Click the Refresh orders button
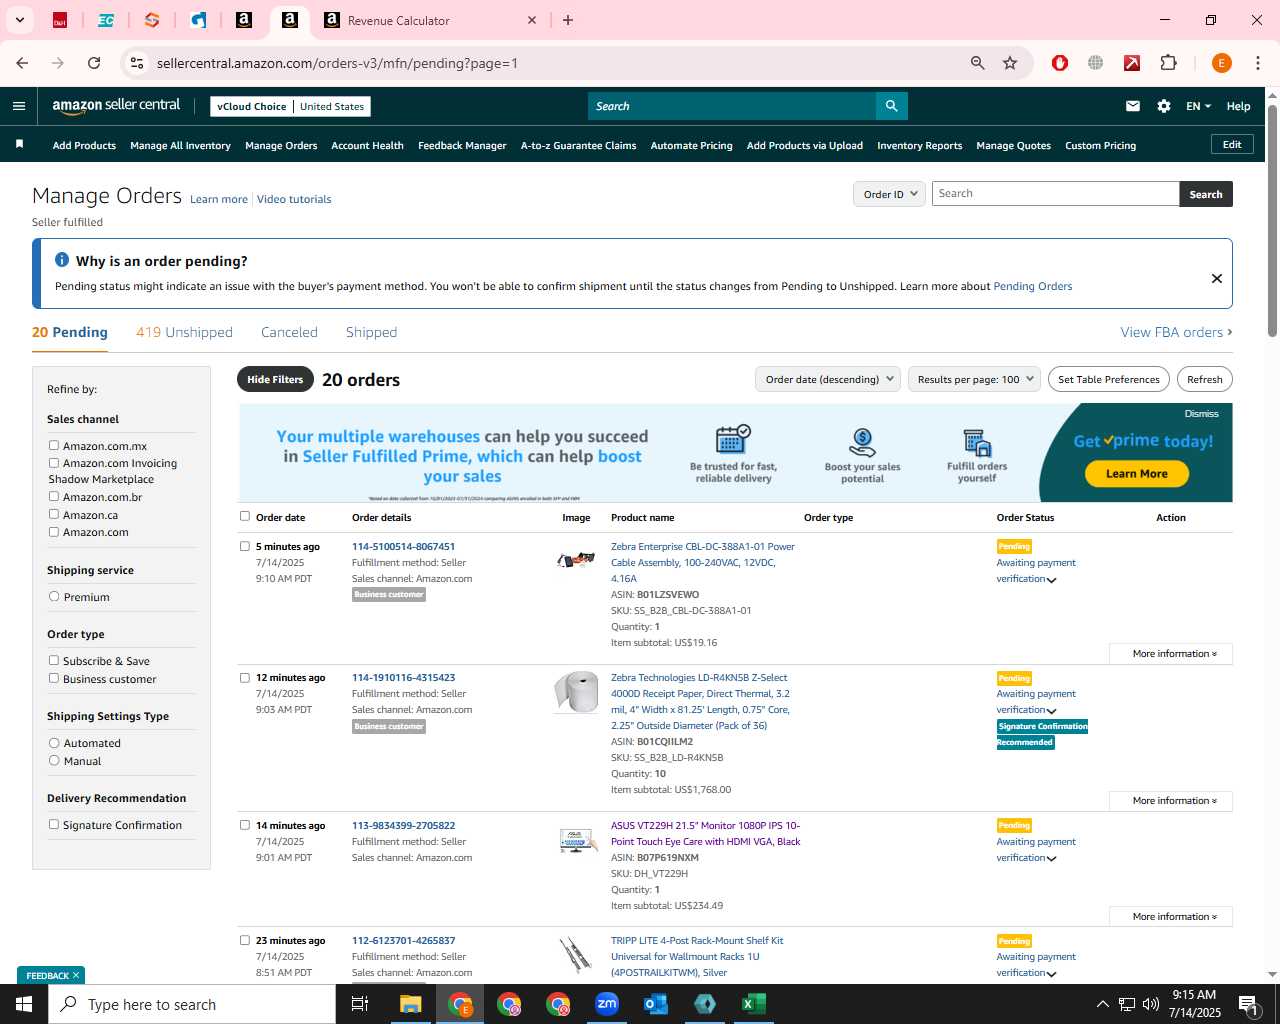Screen dimensions: 1280x1024 pos(1204,379)
